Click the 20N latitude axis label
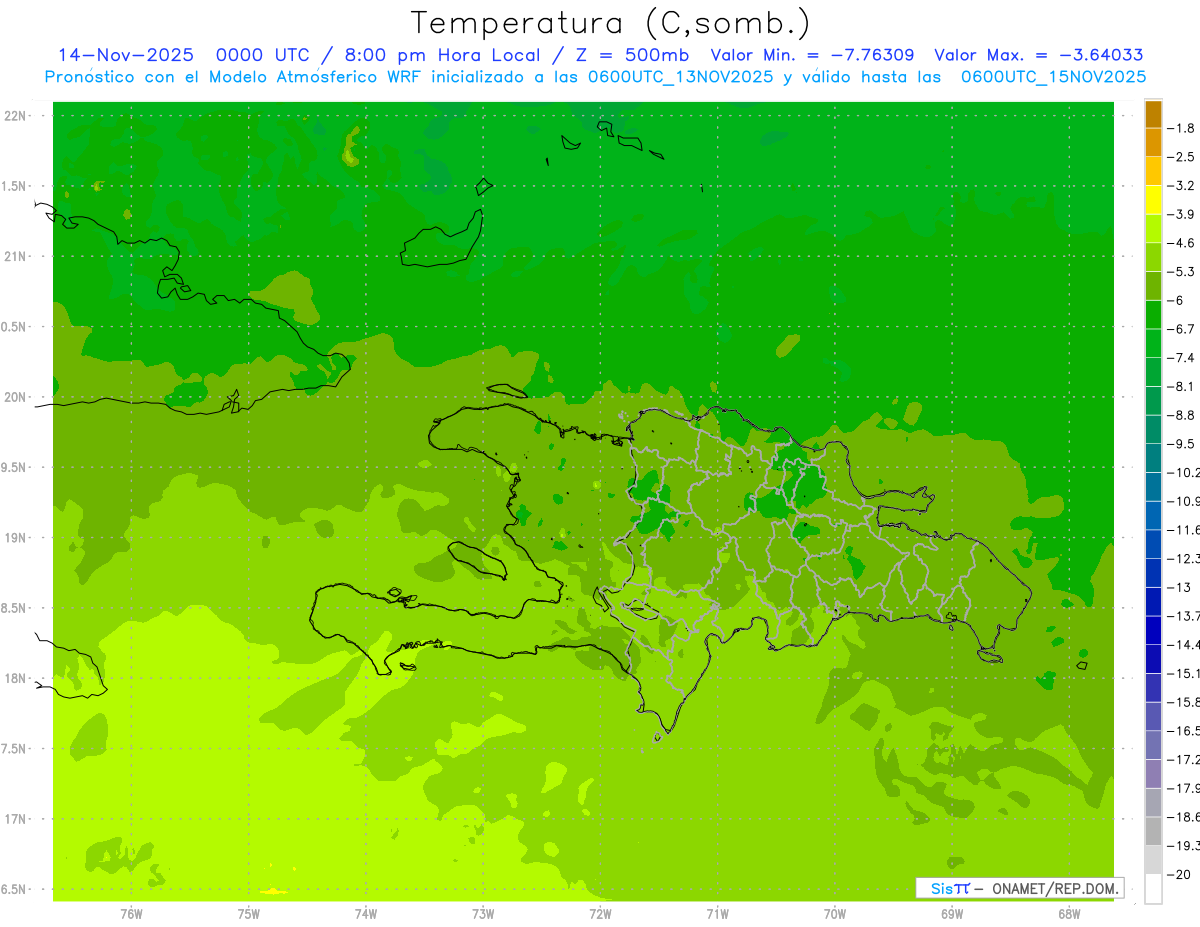Image resolution: width=1200 pixels, height=927 pixels. point(16,397)
